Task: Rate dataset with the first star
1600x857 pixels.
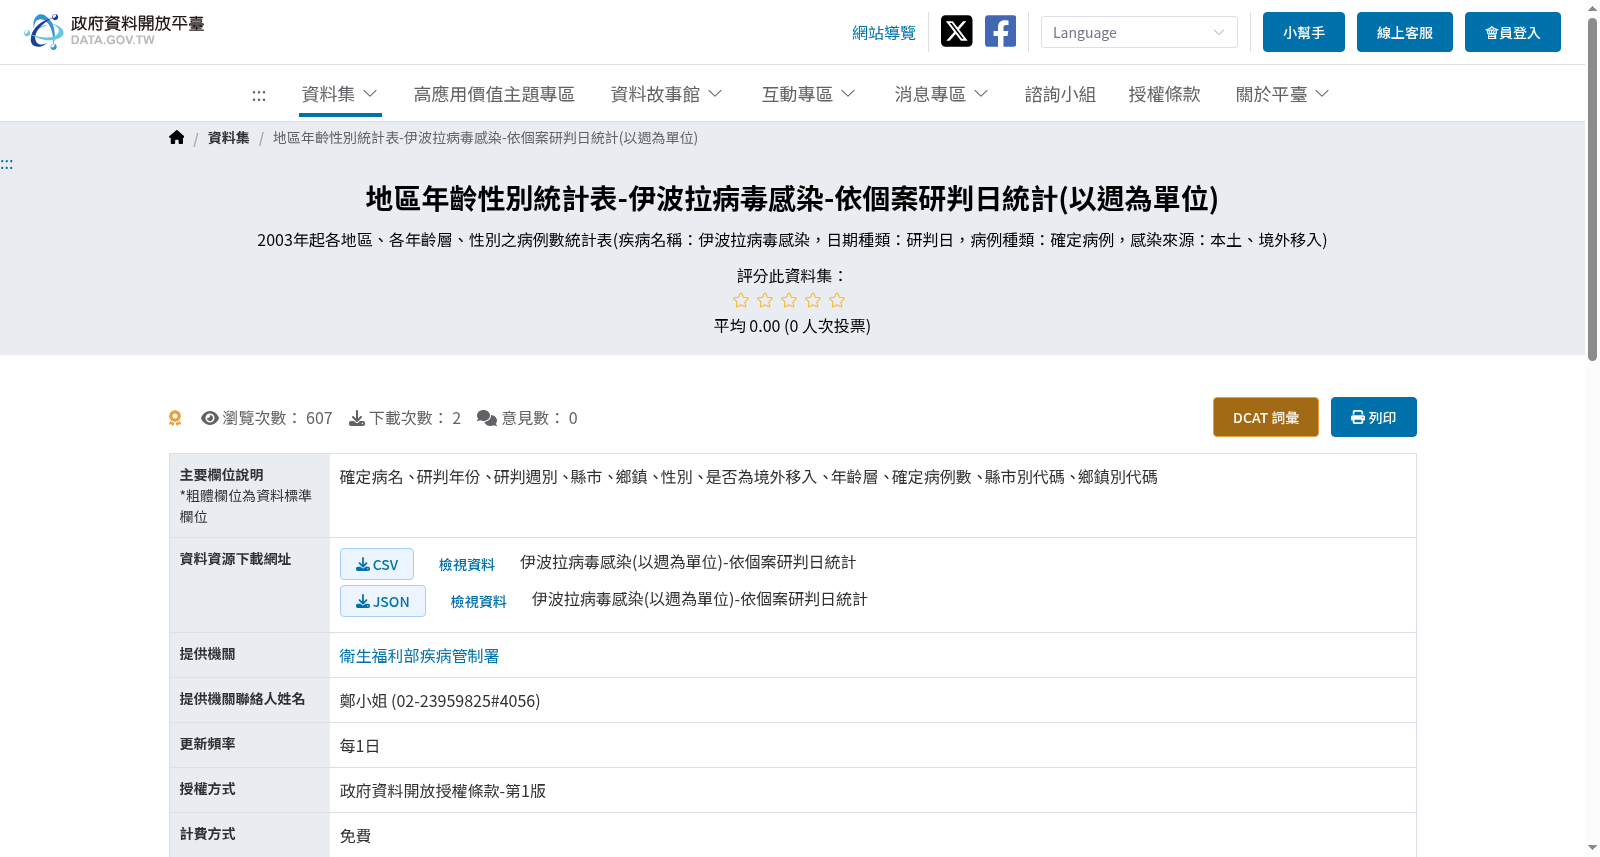Action: 741,300
